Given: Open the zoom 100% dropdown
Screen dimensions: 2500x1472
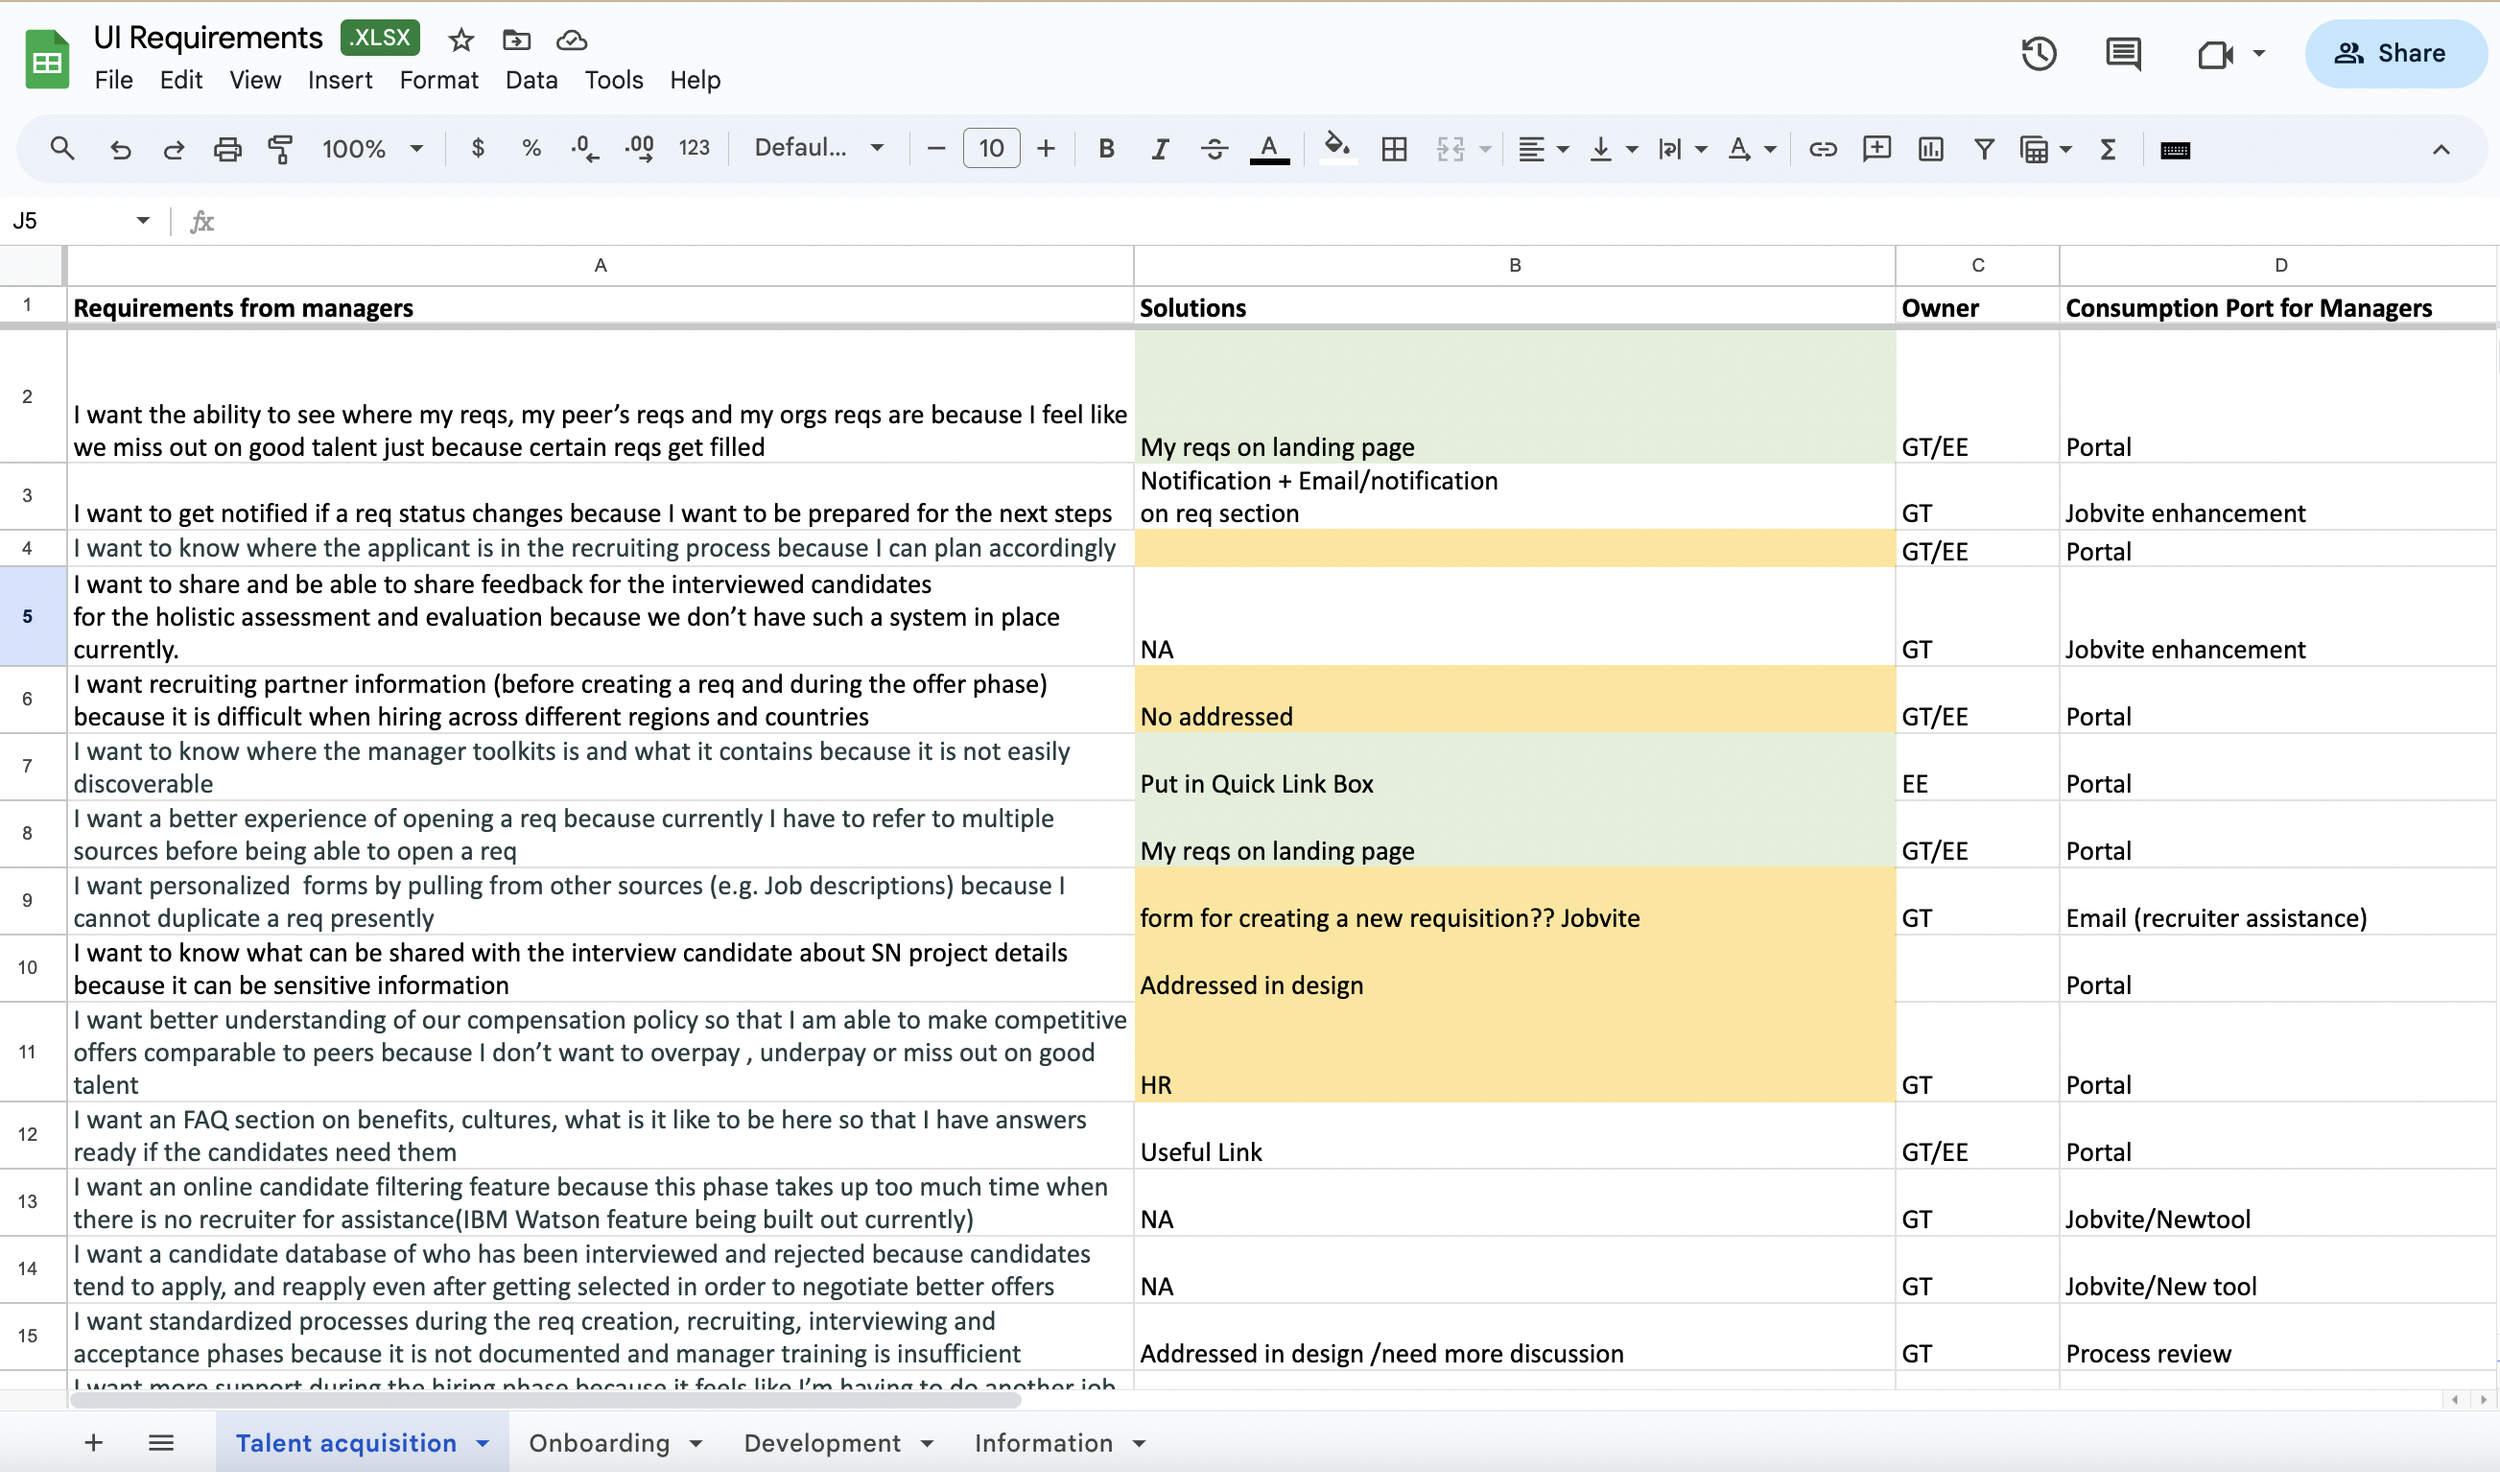Looking at the screenshot, I should [372, 149].
